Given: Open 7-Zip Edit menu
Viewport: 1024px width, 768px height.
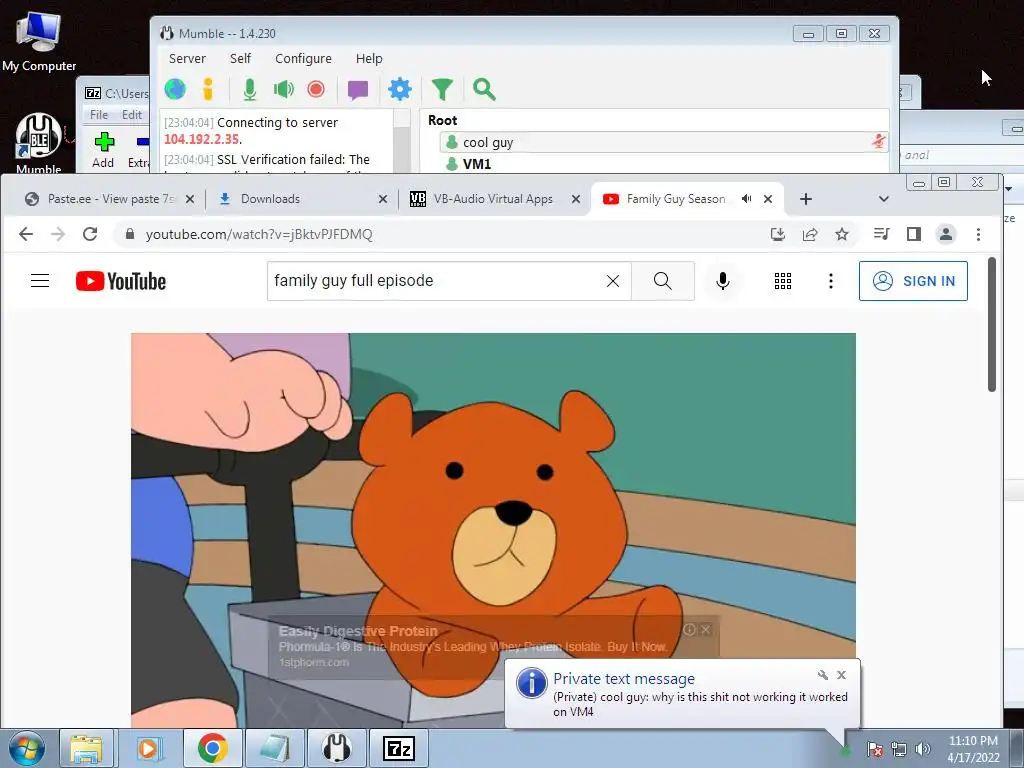Looking at the screenshot, I should 131,114.
